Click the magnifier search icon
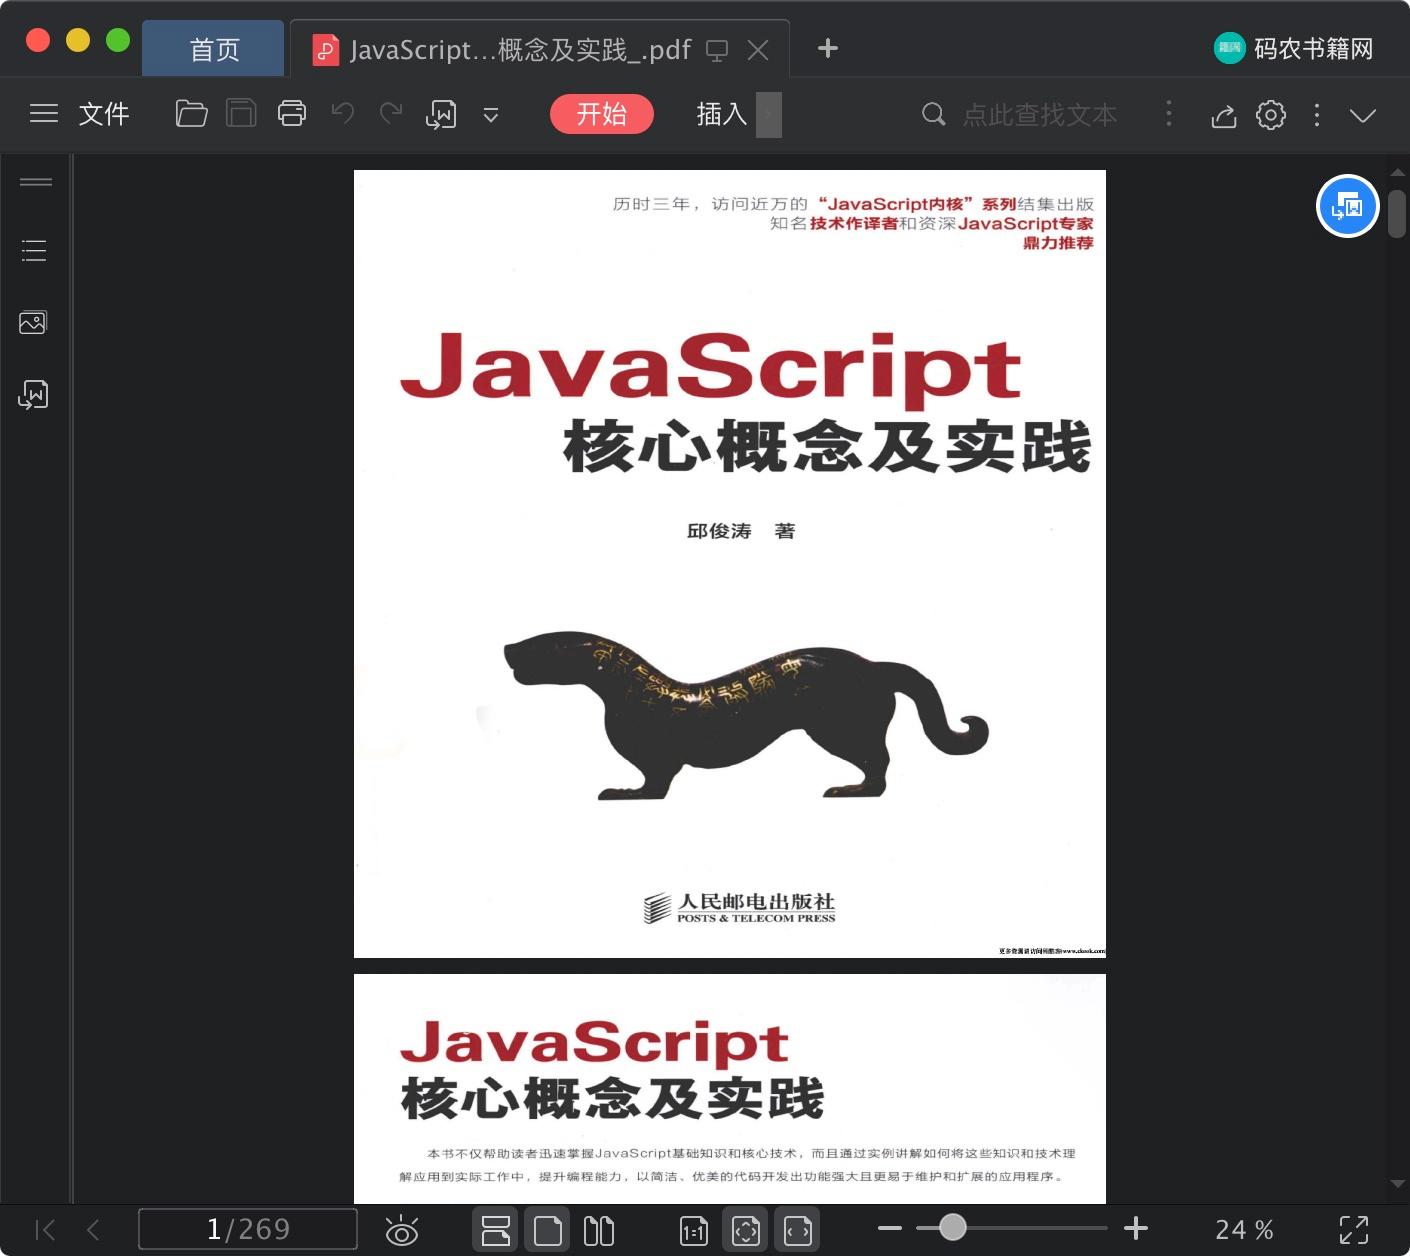Screen dimensions: 1410x1256 (933, 114)
